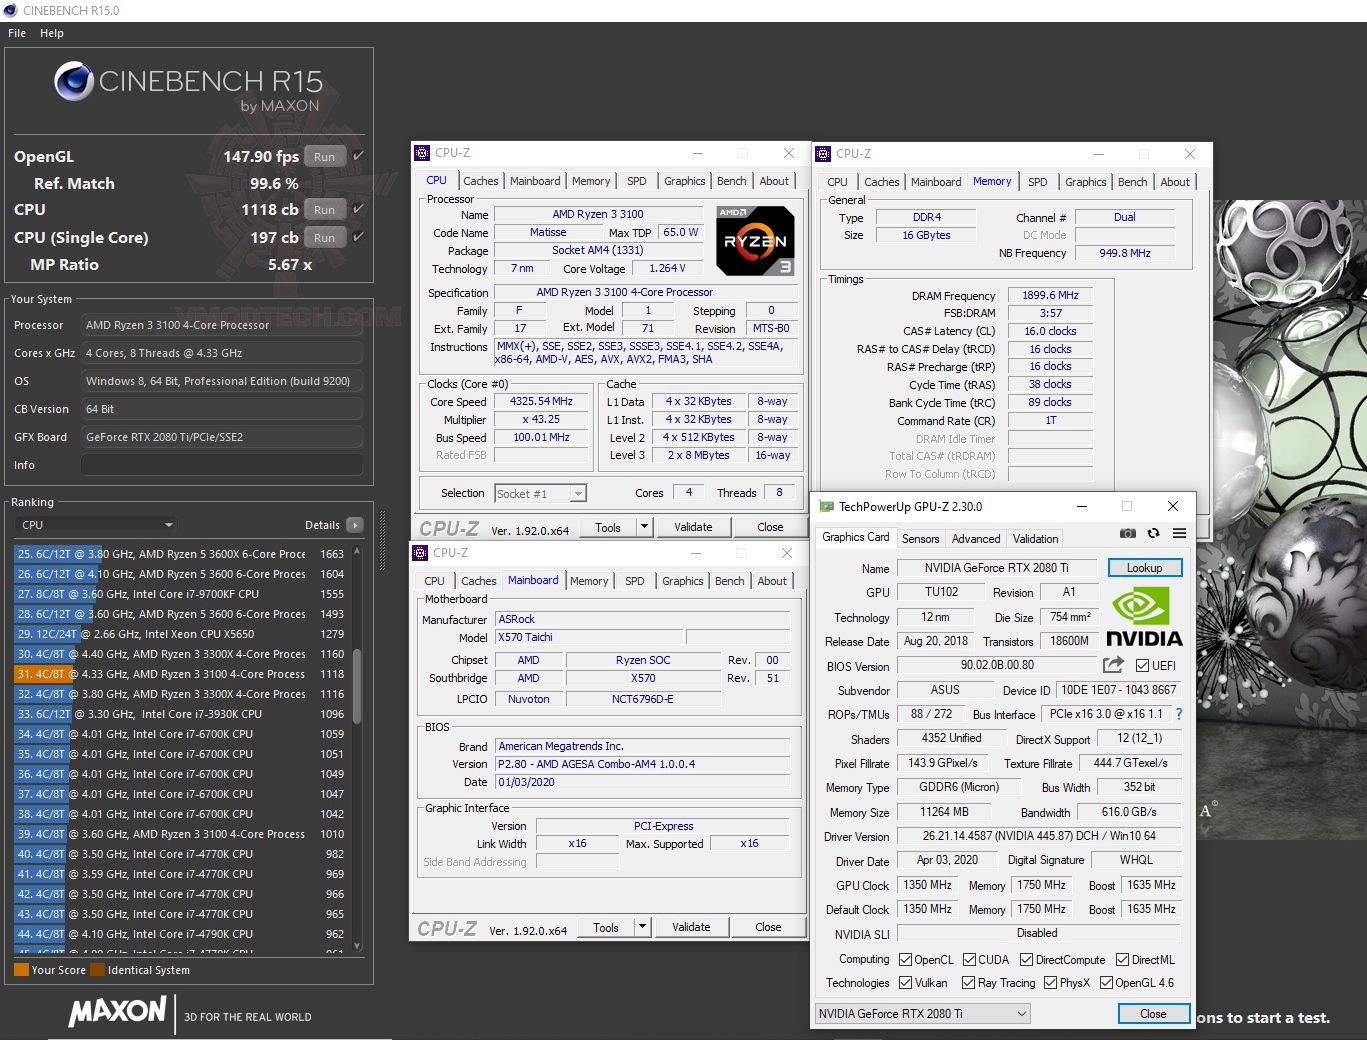Click the Info input field in Your System

coord(221,465)
